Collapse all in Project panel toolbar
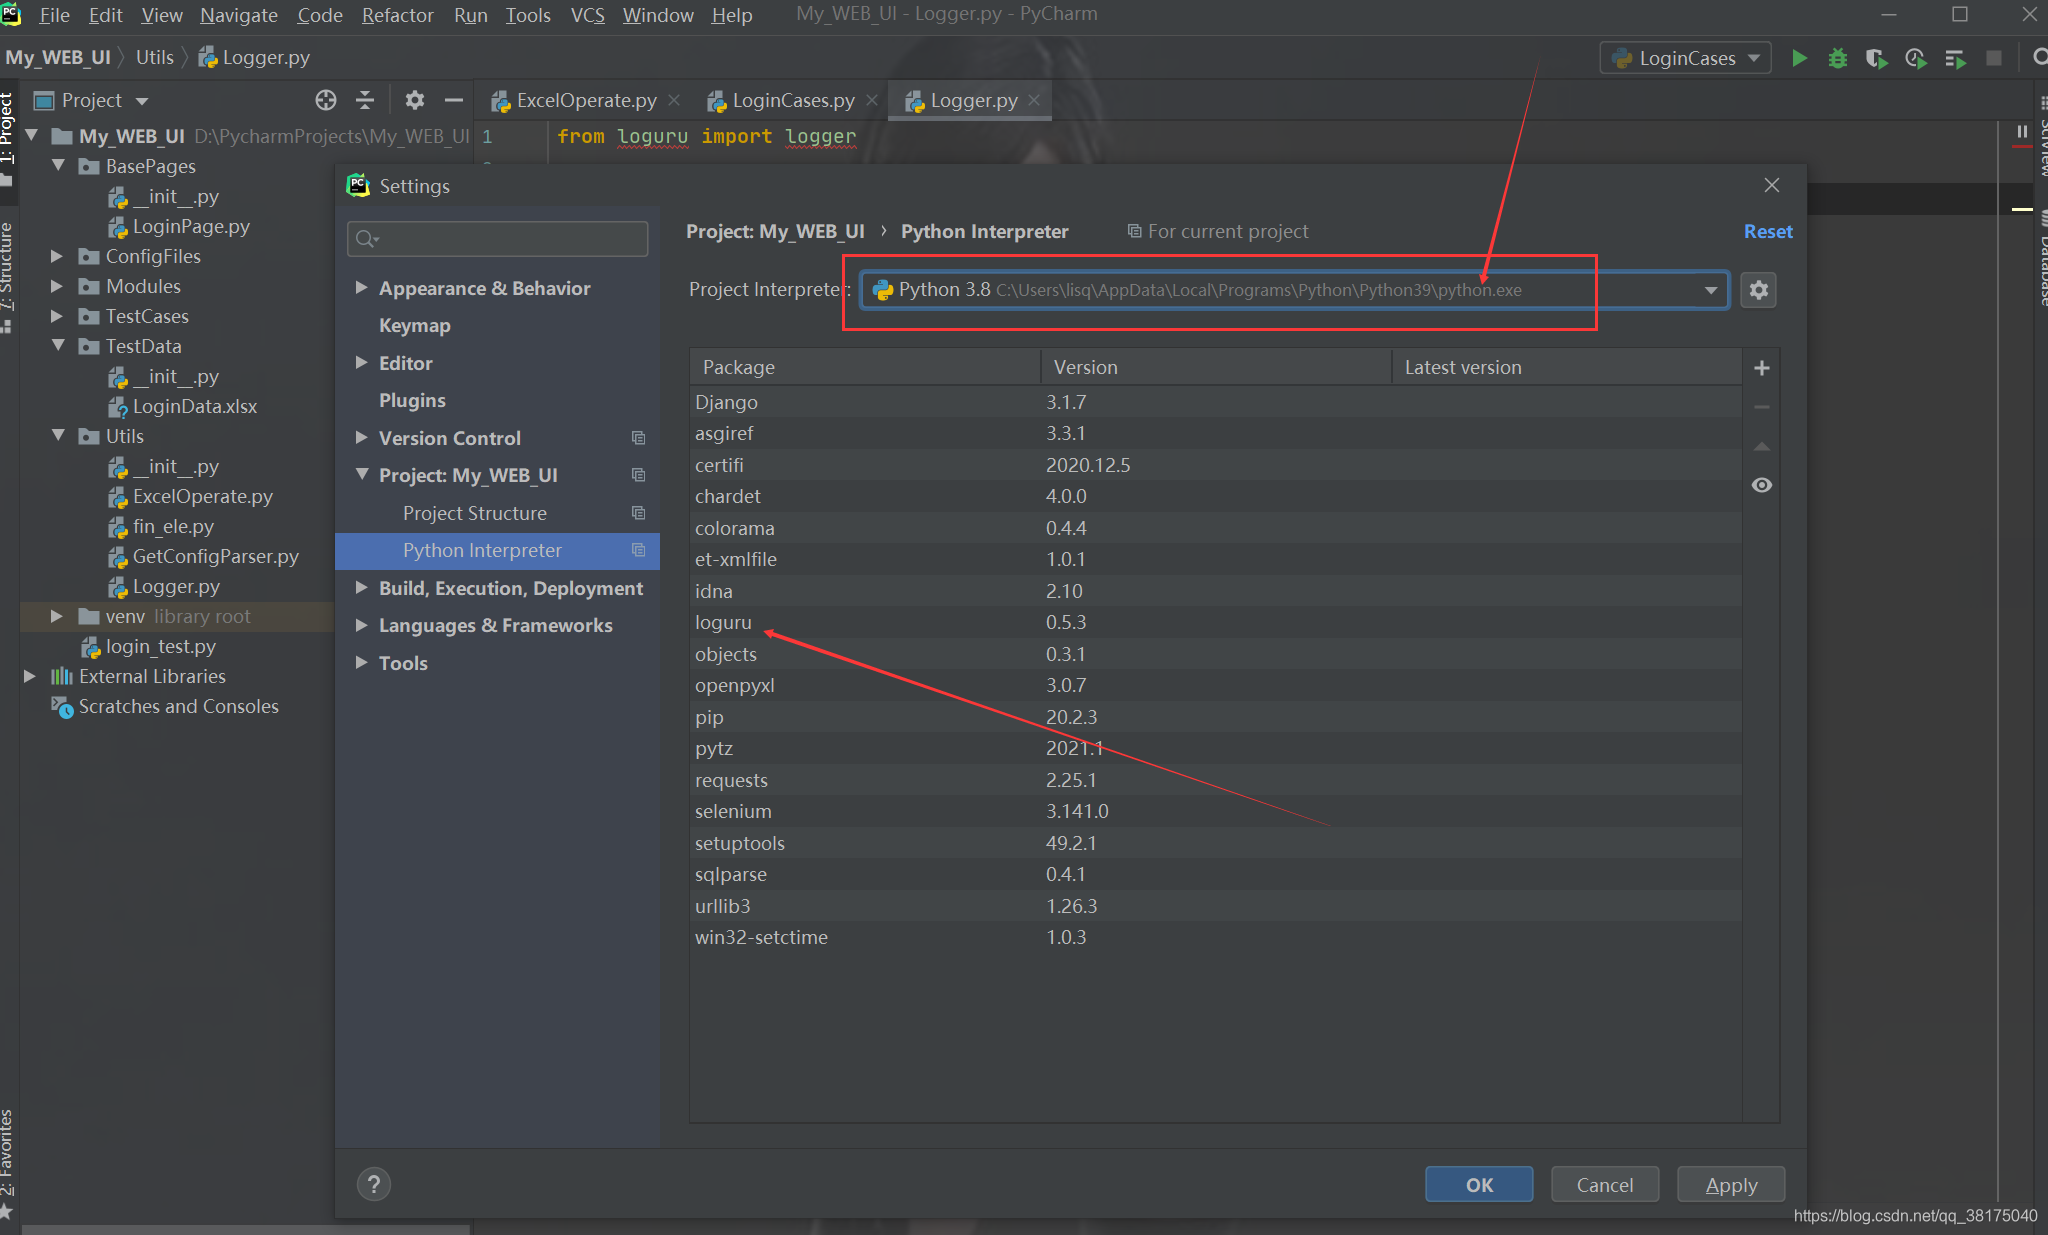This screenshot has height=1235, width=2048. 365,100
